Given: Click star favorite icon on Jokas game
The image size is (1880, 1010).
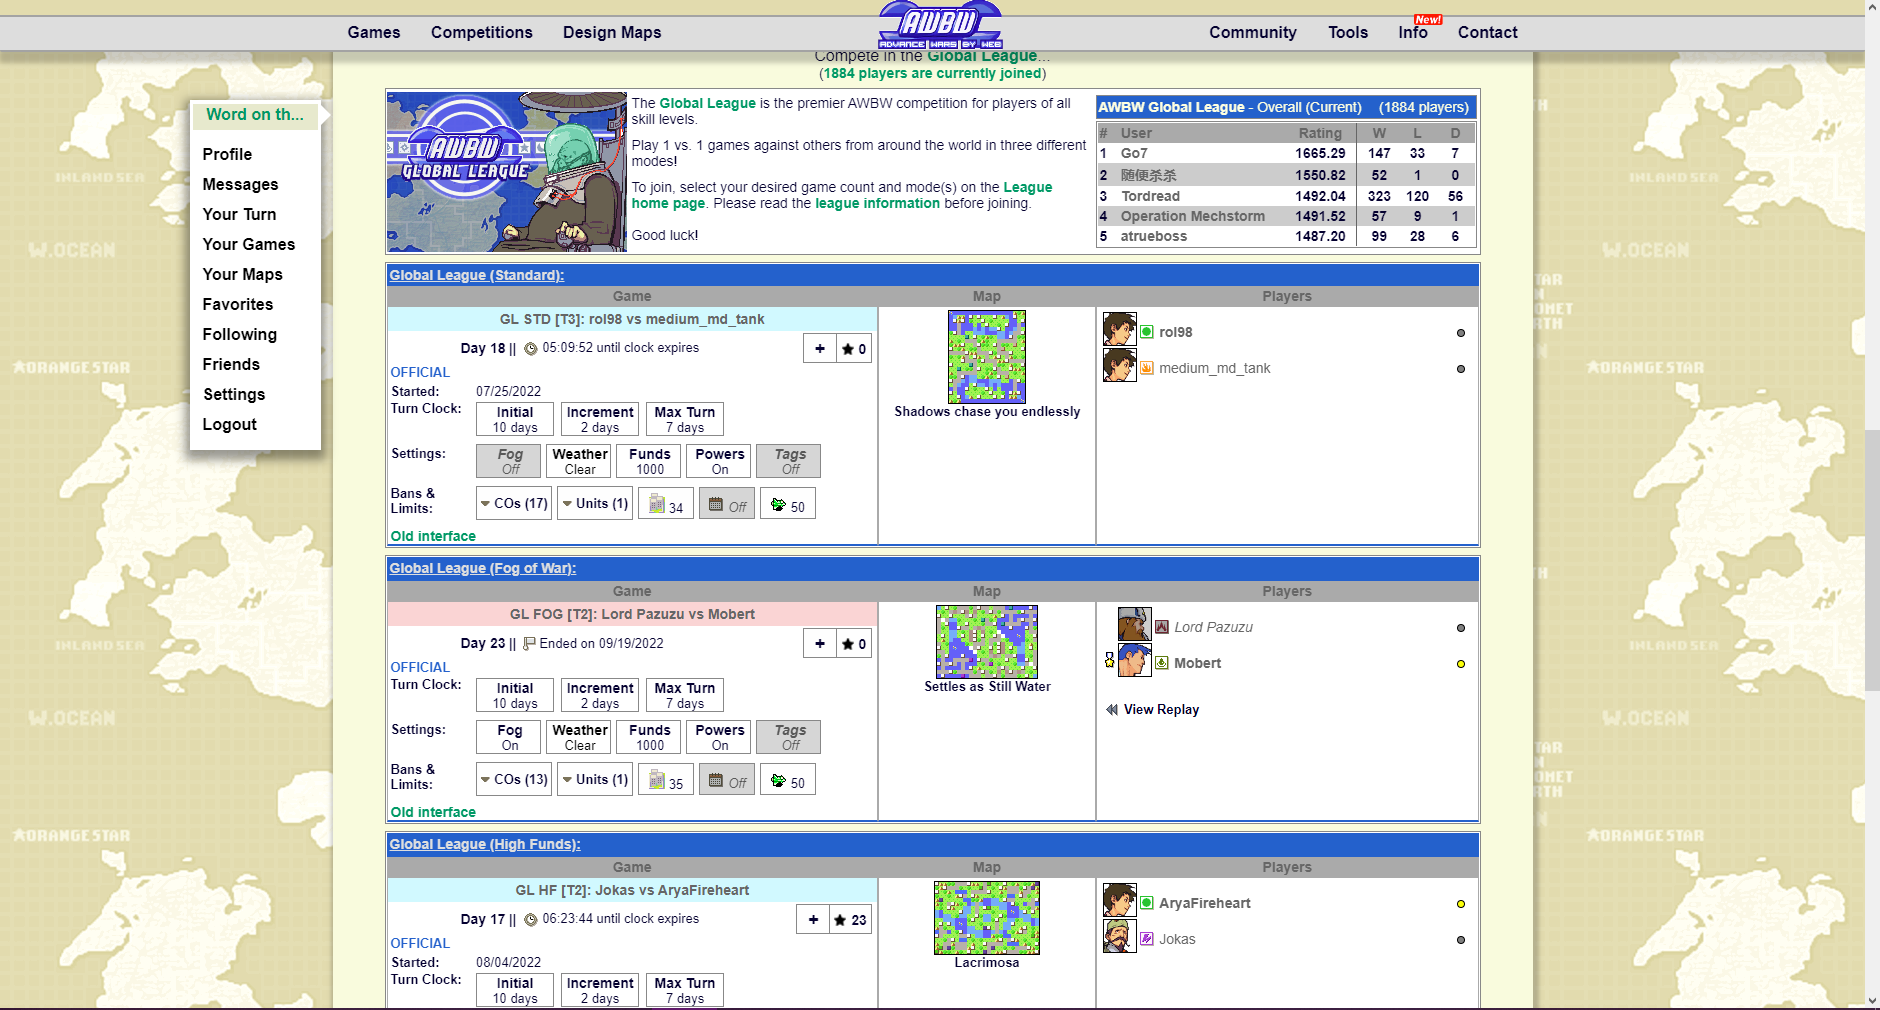Looking at the screenshot, I should click(x=851, y=920).
